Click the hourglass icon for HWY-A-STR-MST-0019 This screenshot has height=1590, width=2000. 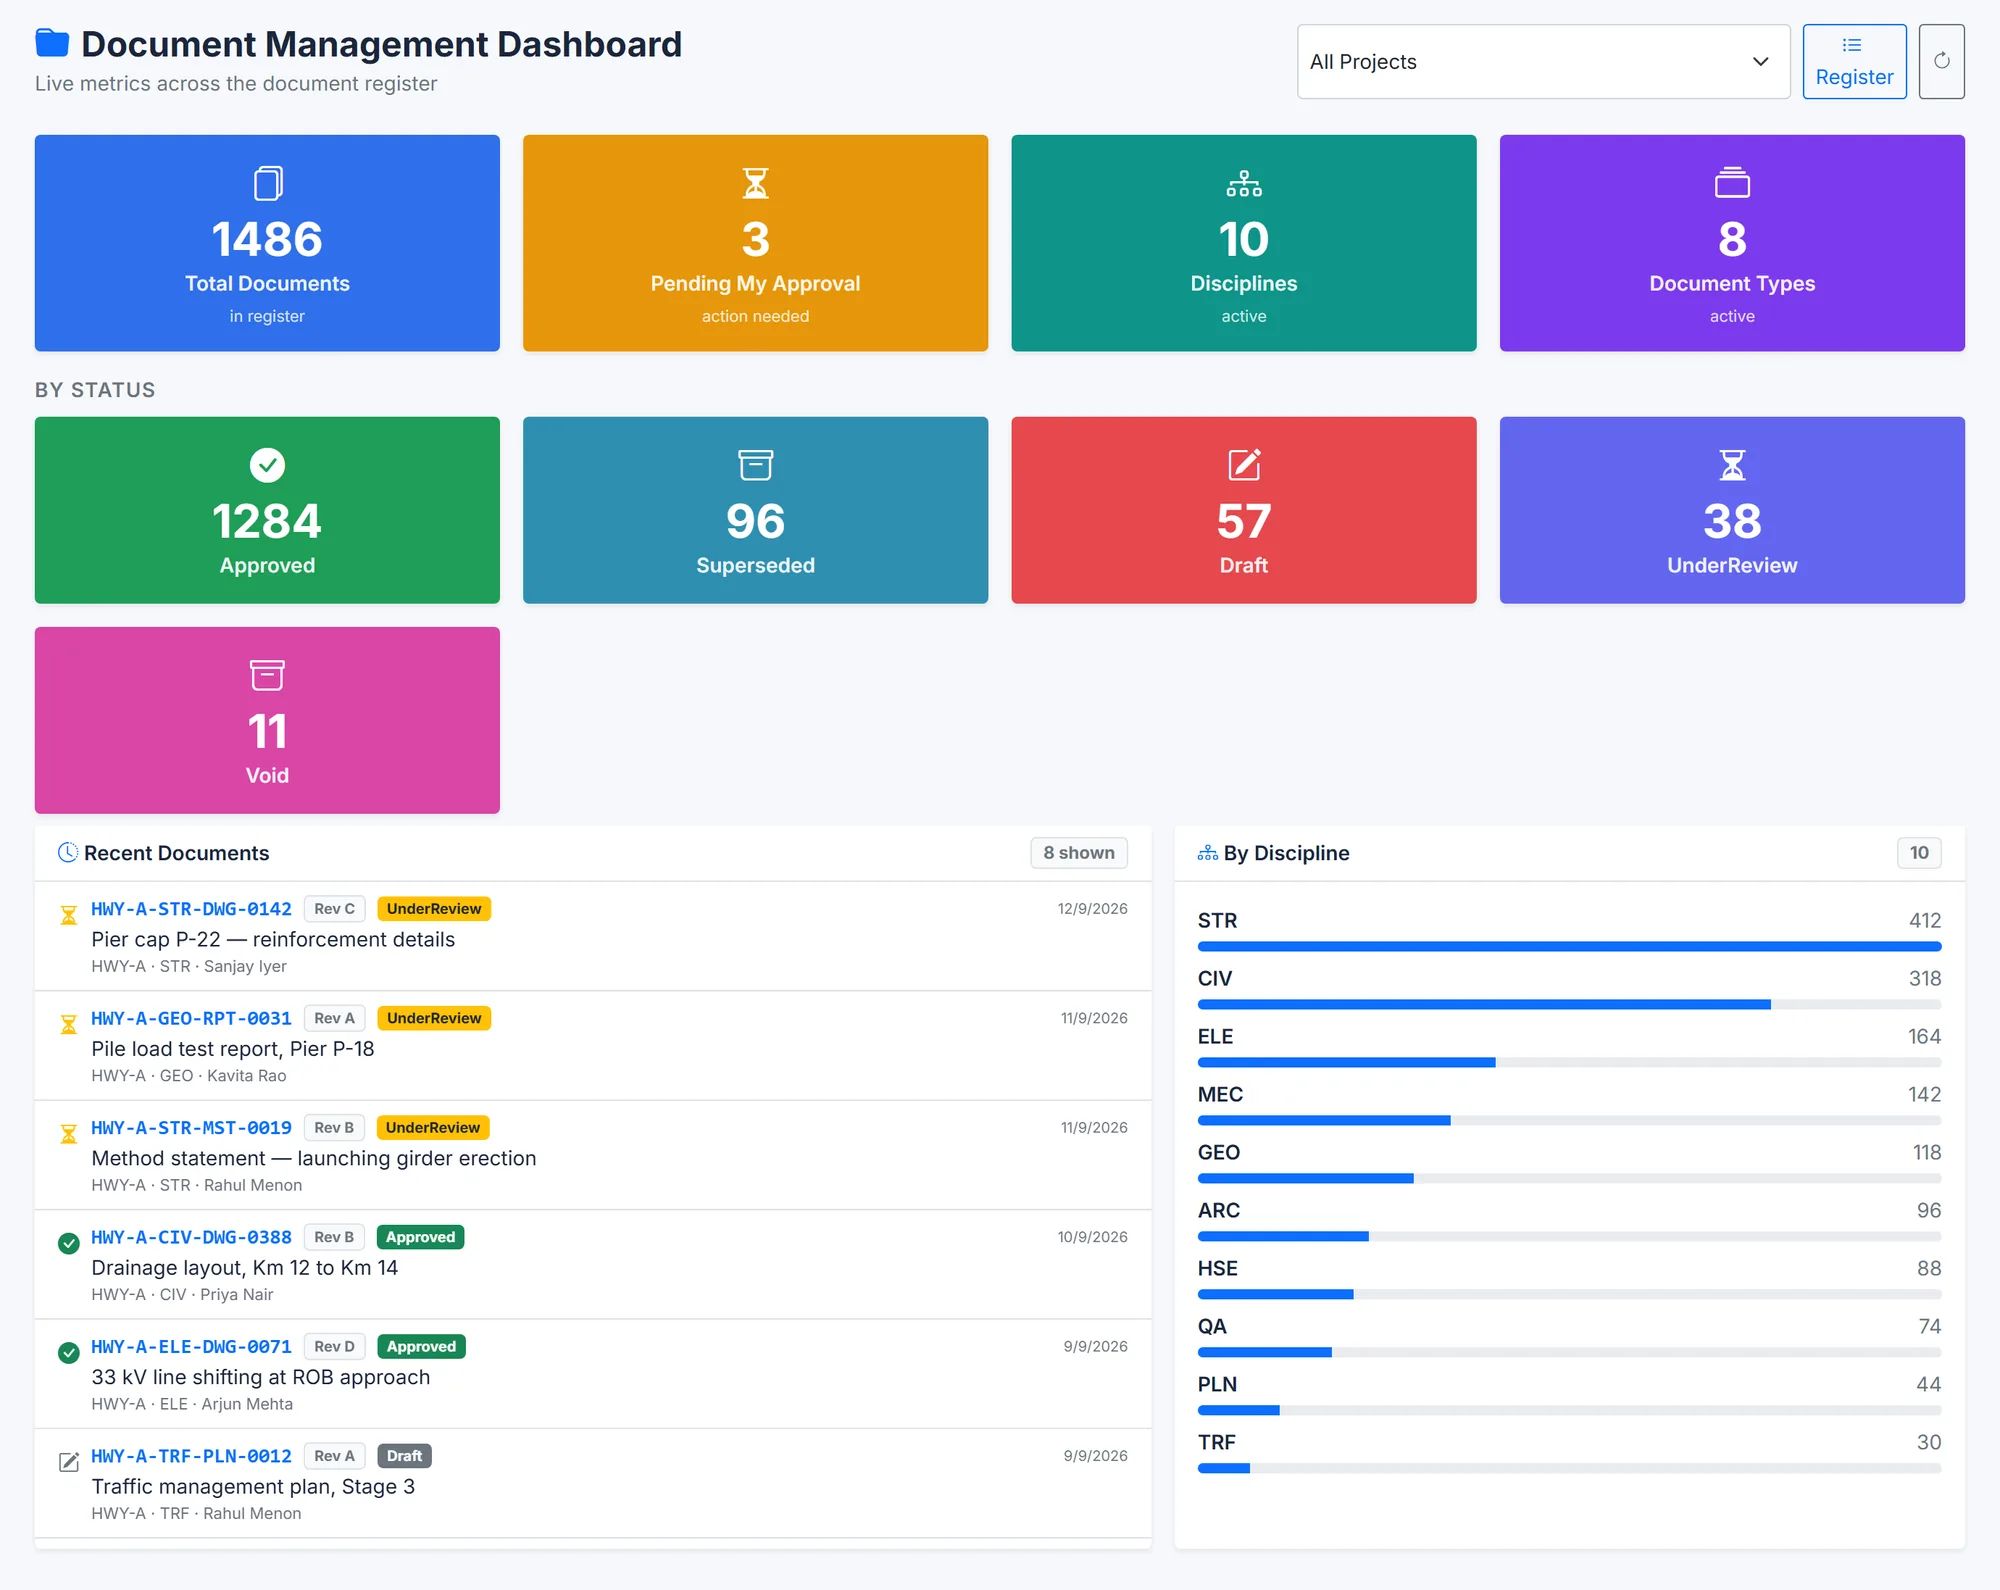(69, 1134)
